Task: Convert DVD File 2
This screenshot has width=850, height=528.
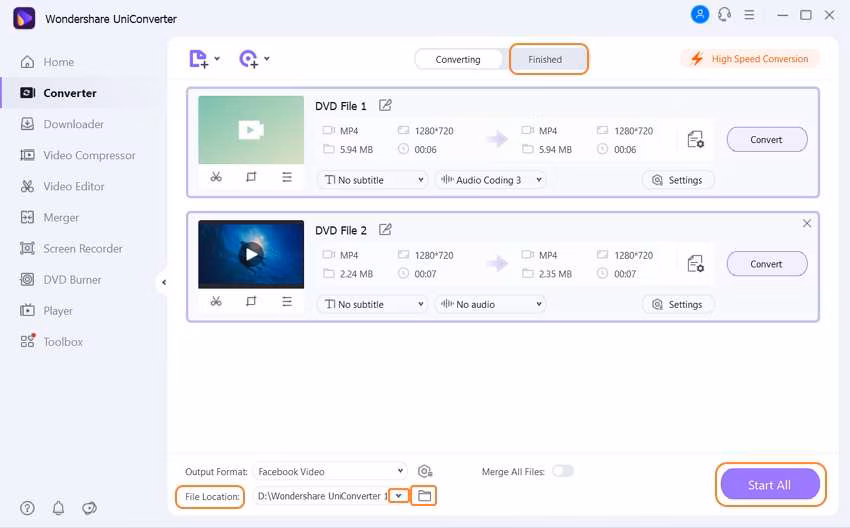Action: coord(767,264)
